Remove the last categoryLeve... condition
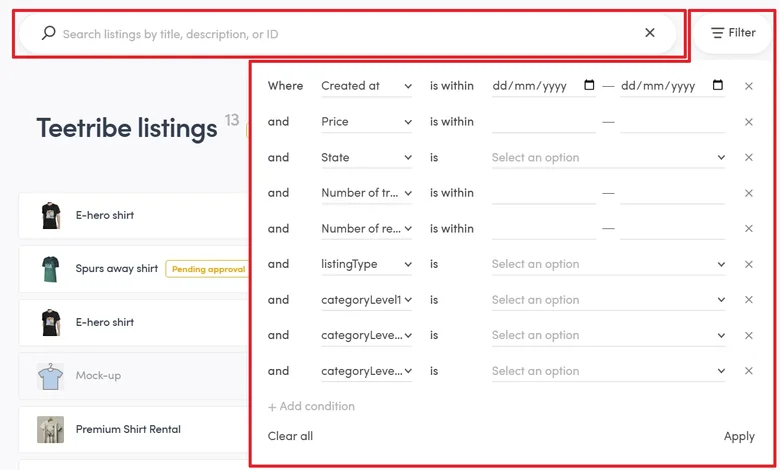The image size is (780, 470). (x=749, y=371)
